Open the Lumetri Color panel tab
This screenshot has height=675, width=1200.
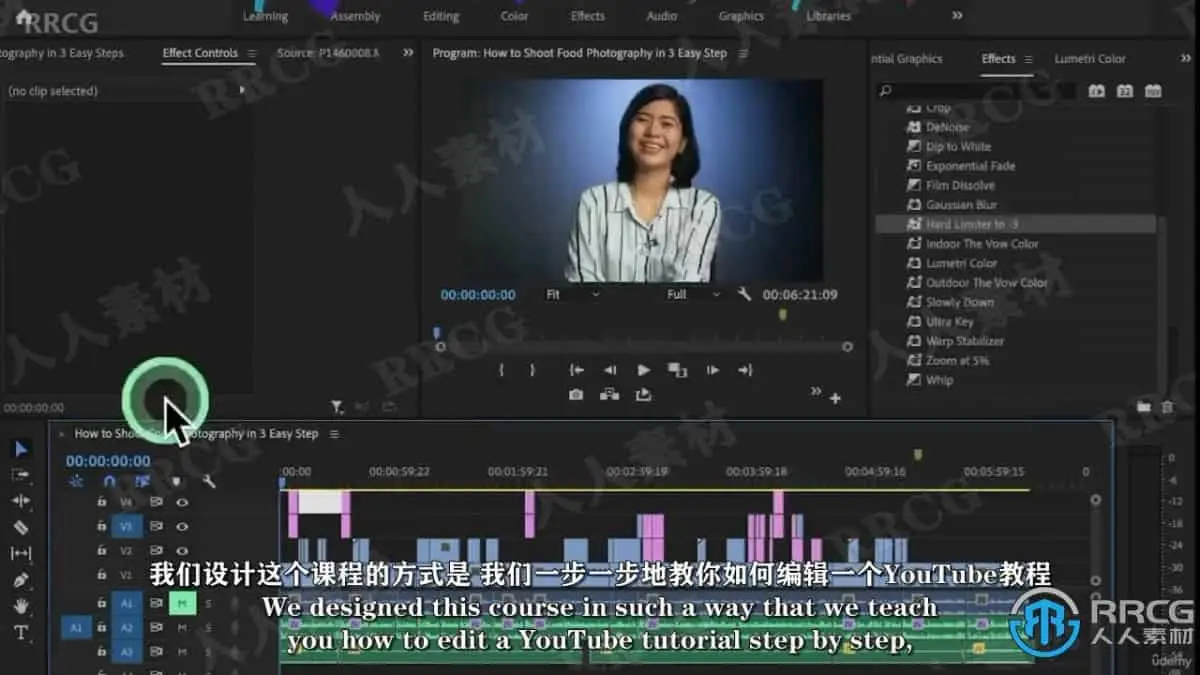1090,59
